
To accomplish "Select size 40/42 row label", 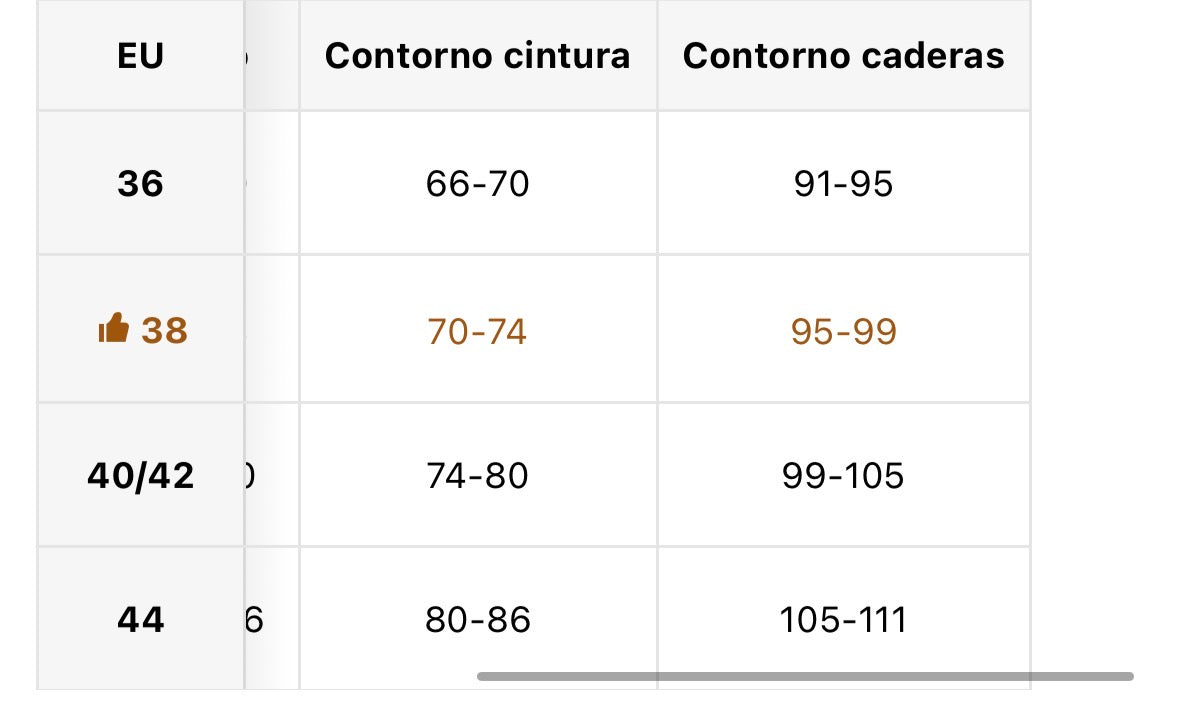I will (x=141, y=476).
